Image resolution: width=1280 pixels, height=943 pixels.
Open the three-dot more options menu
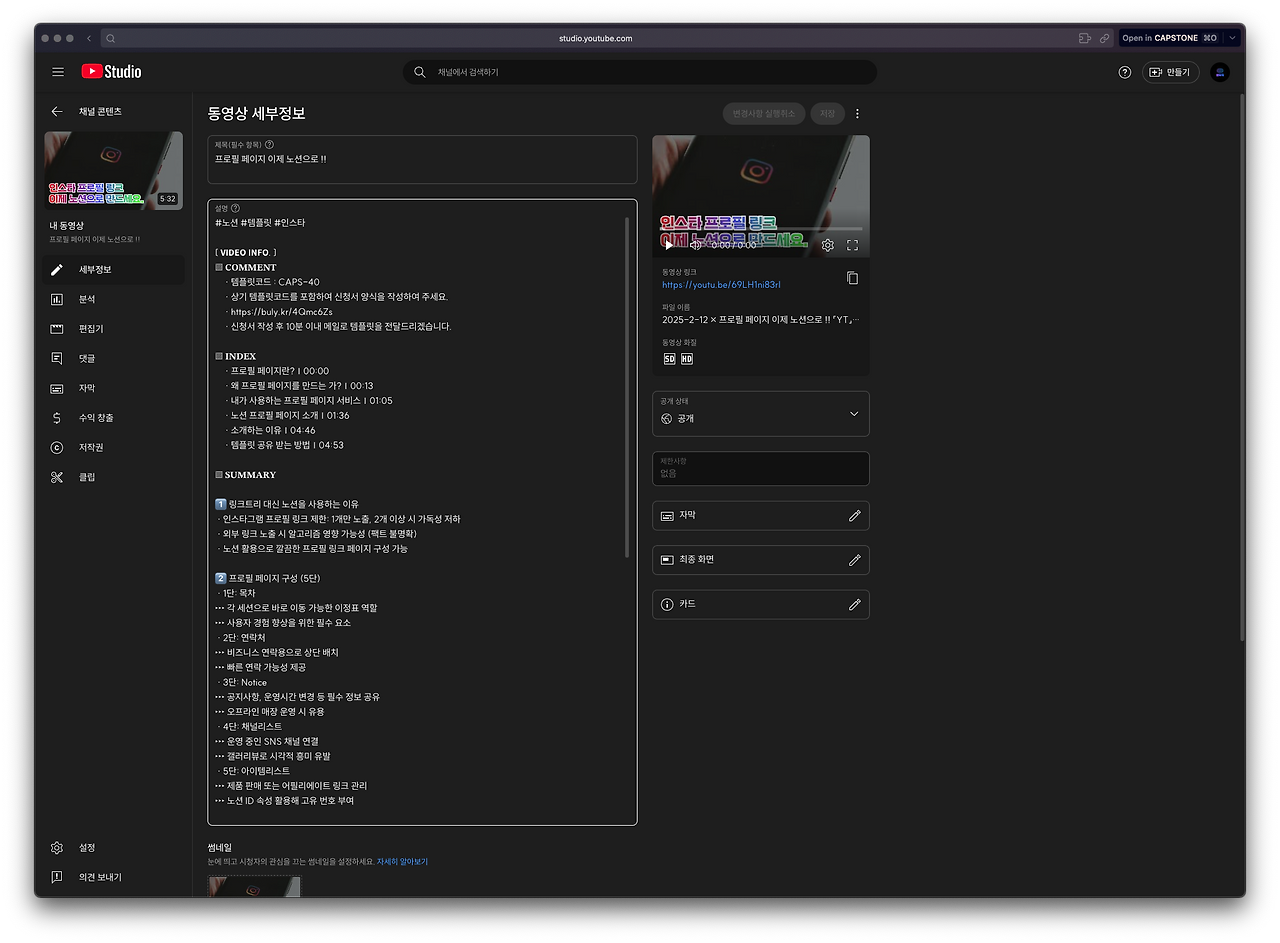coord(857,114)
